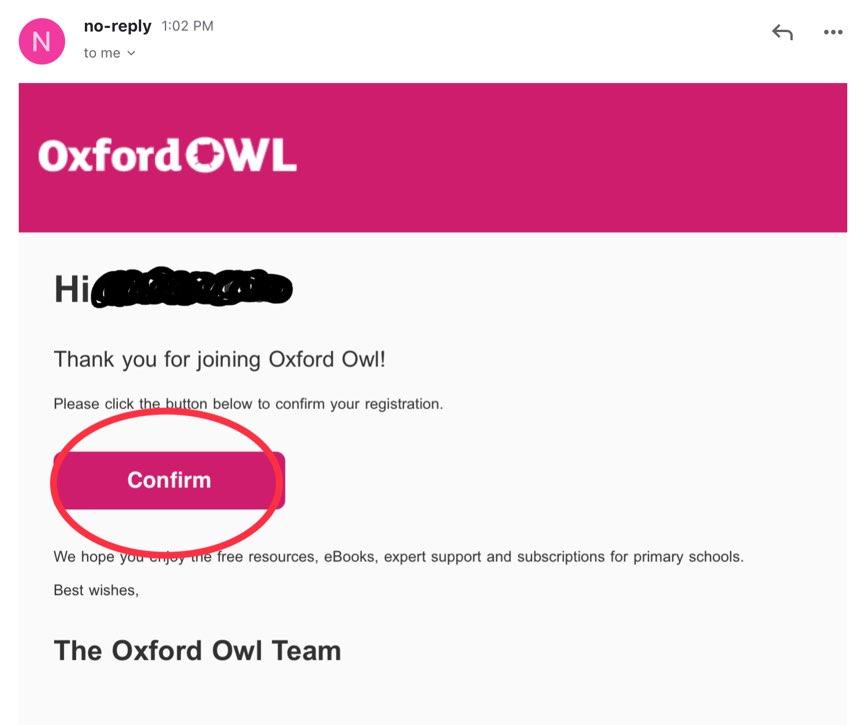Click the confirm your registration sentence
866x725 pixels.
(x=248, y=404)
